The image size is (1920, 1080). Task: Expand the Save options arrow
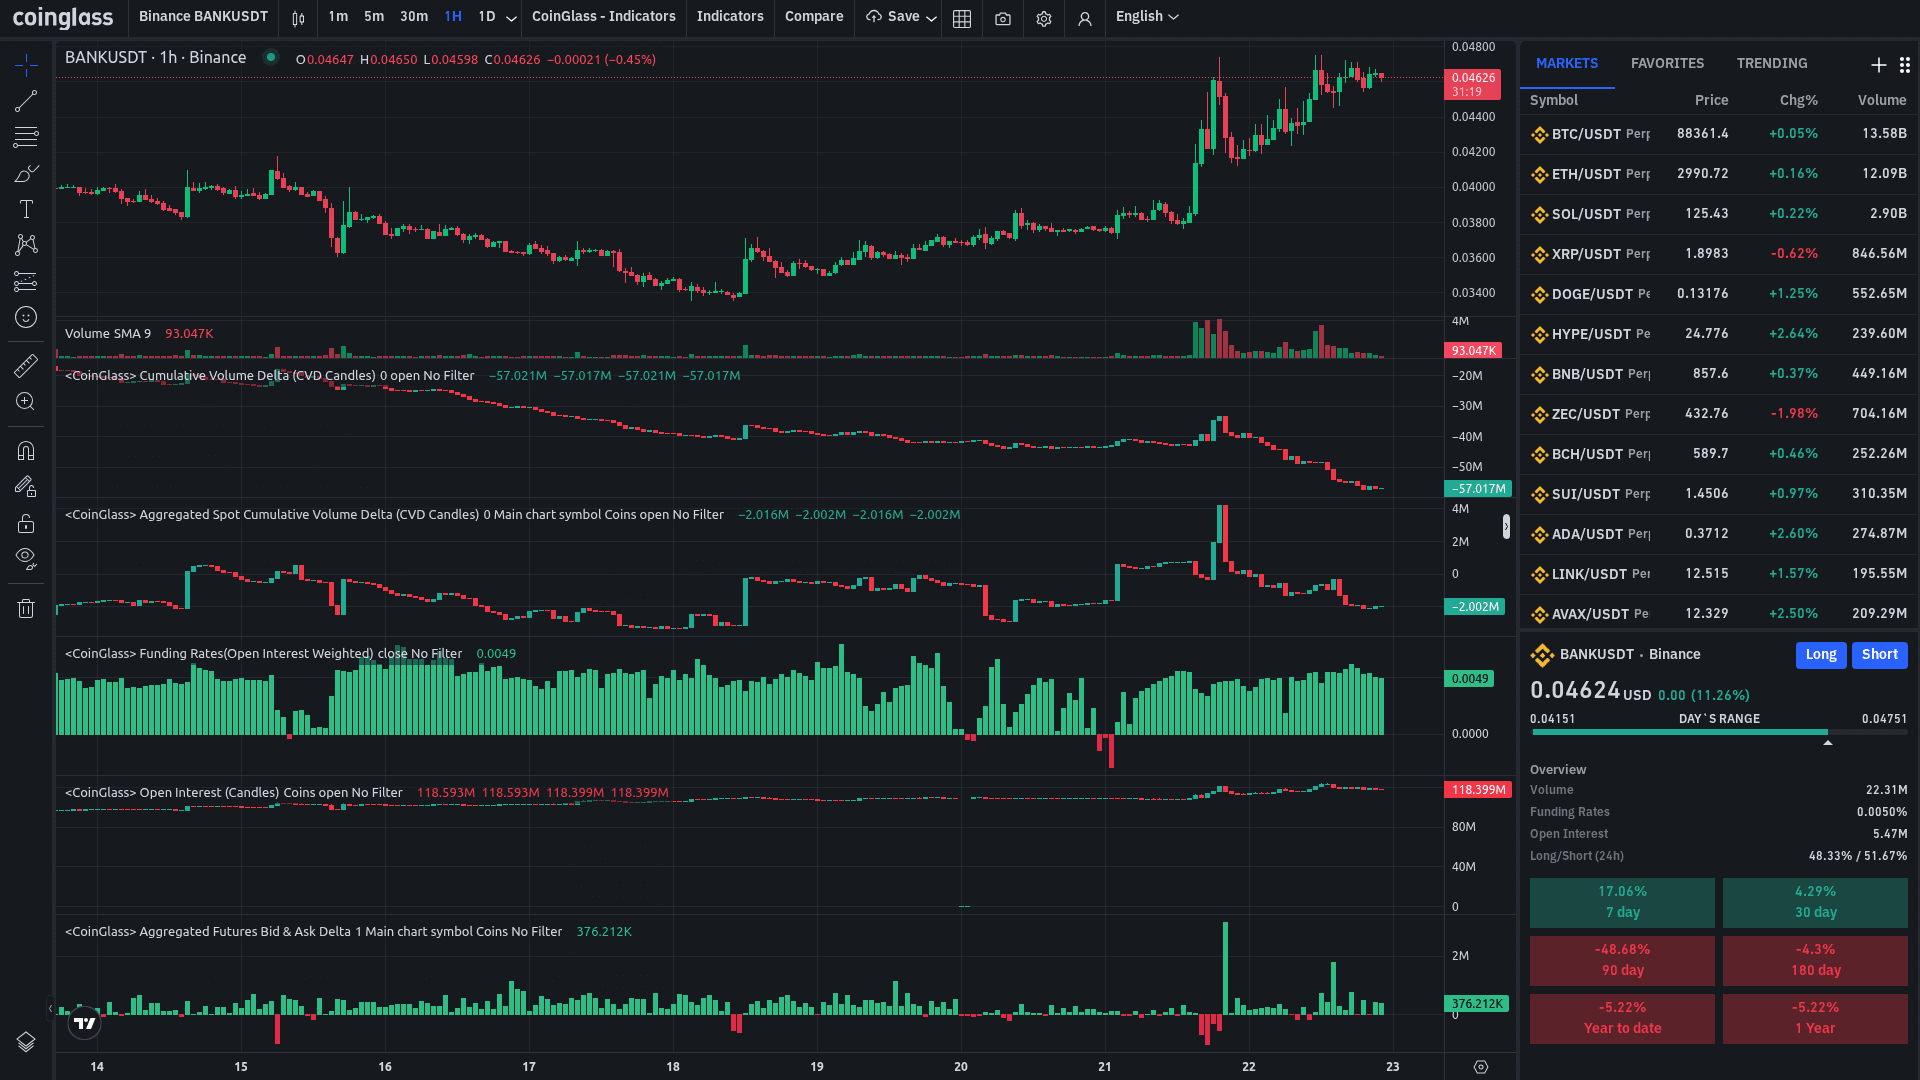tap(931, 18)
